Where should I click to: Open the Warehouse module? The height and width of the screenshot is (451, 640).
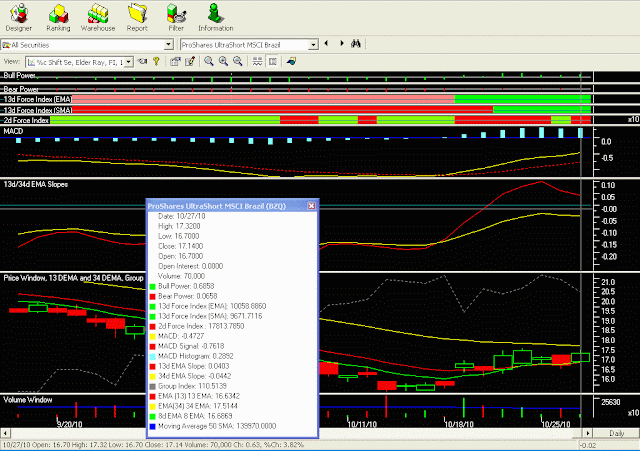click(x=98, y=18)
